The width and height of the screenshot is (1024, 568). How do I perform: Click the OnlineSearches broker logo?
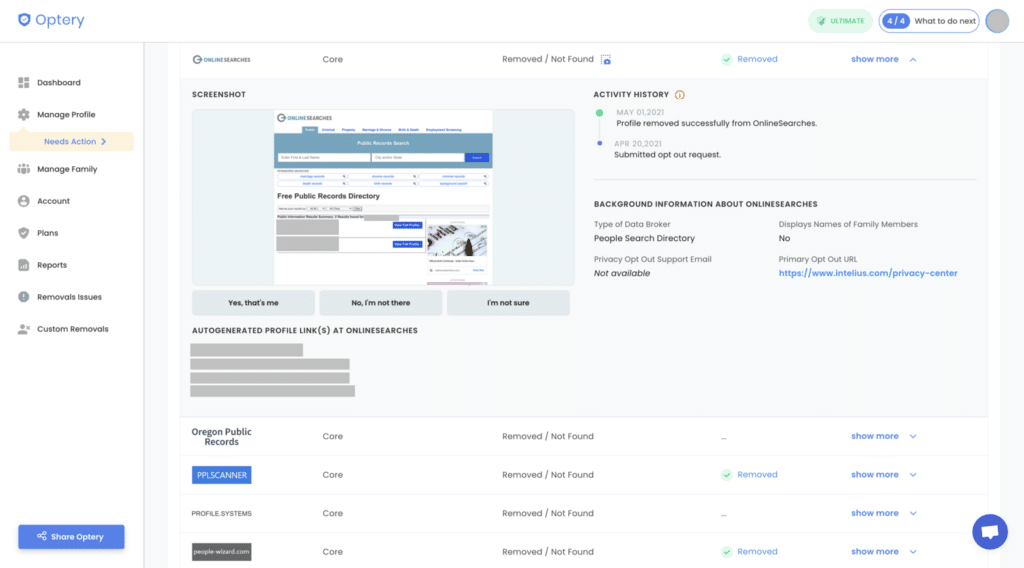(221, 59)
